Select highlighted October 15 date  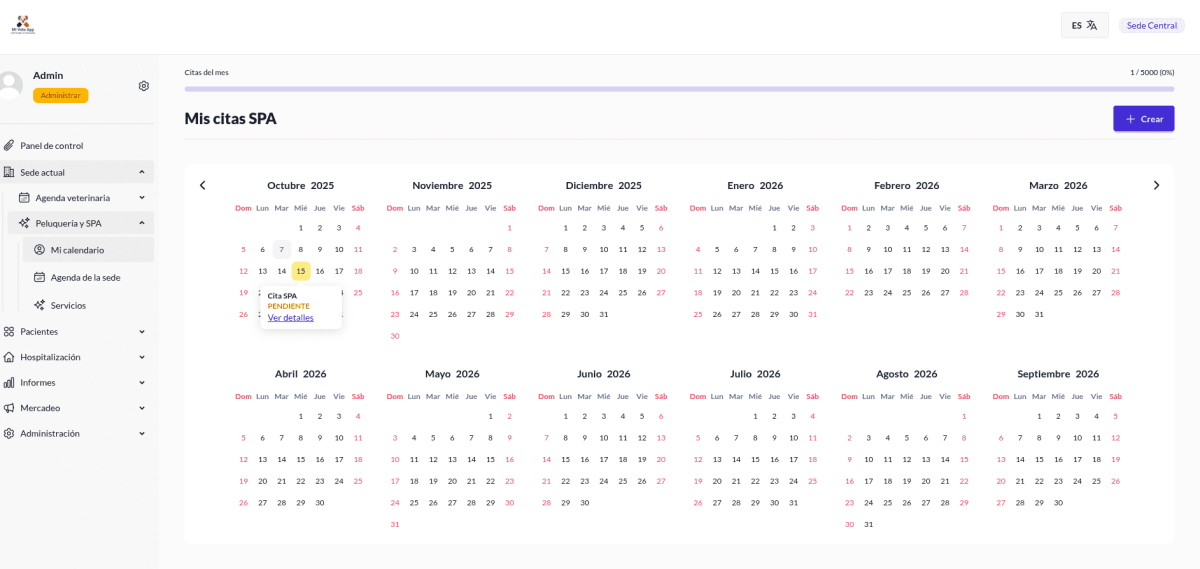tap(300, 271)
